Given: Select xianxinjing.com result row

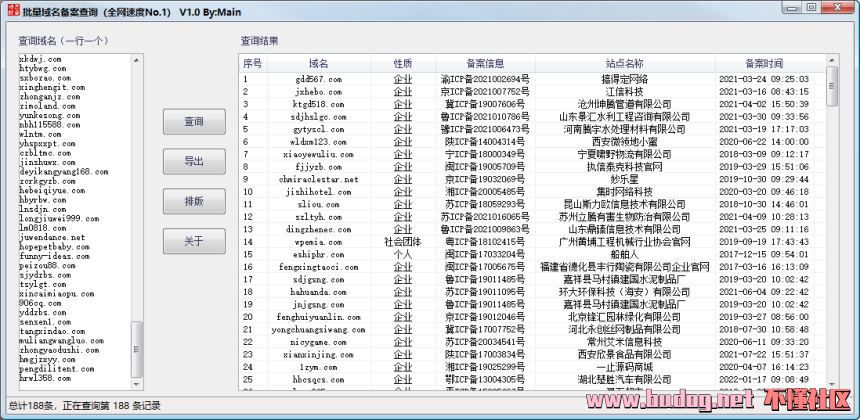Looking at the screenshot, I should point(531,355).
